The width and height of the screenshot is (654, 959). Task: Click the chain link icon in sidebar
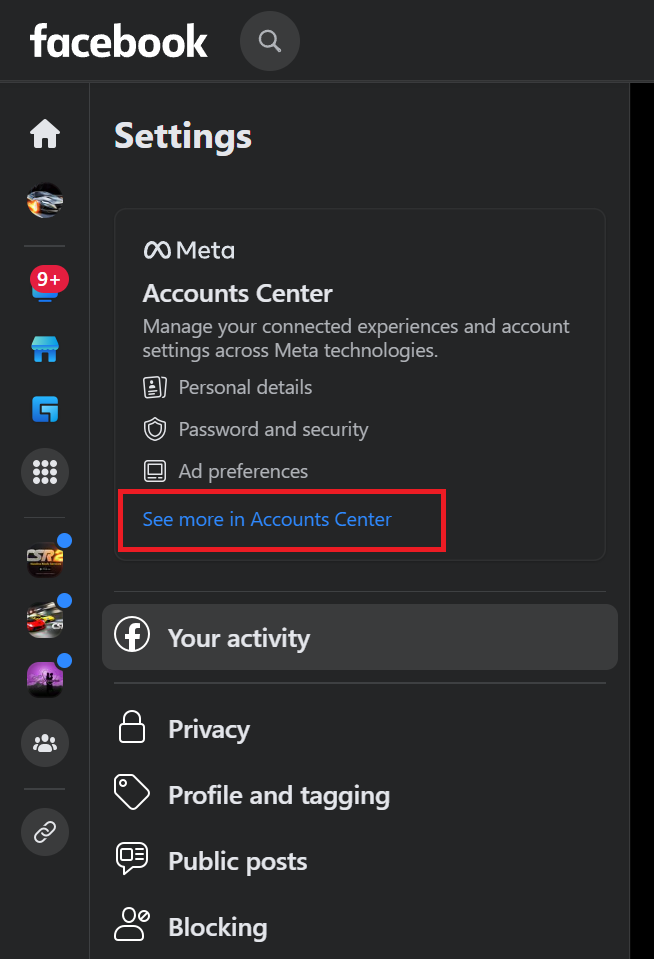(x=45, y=832)
